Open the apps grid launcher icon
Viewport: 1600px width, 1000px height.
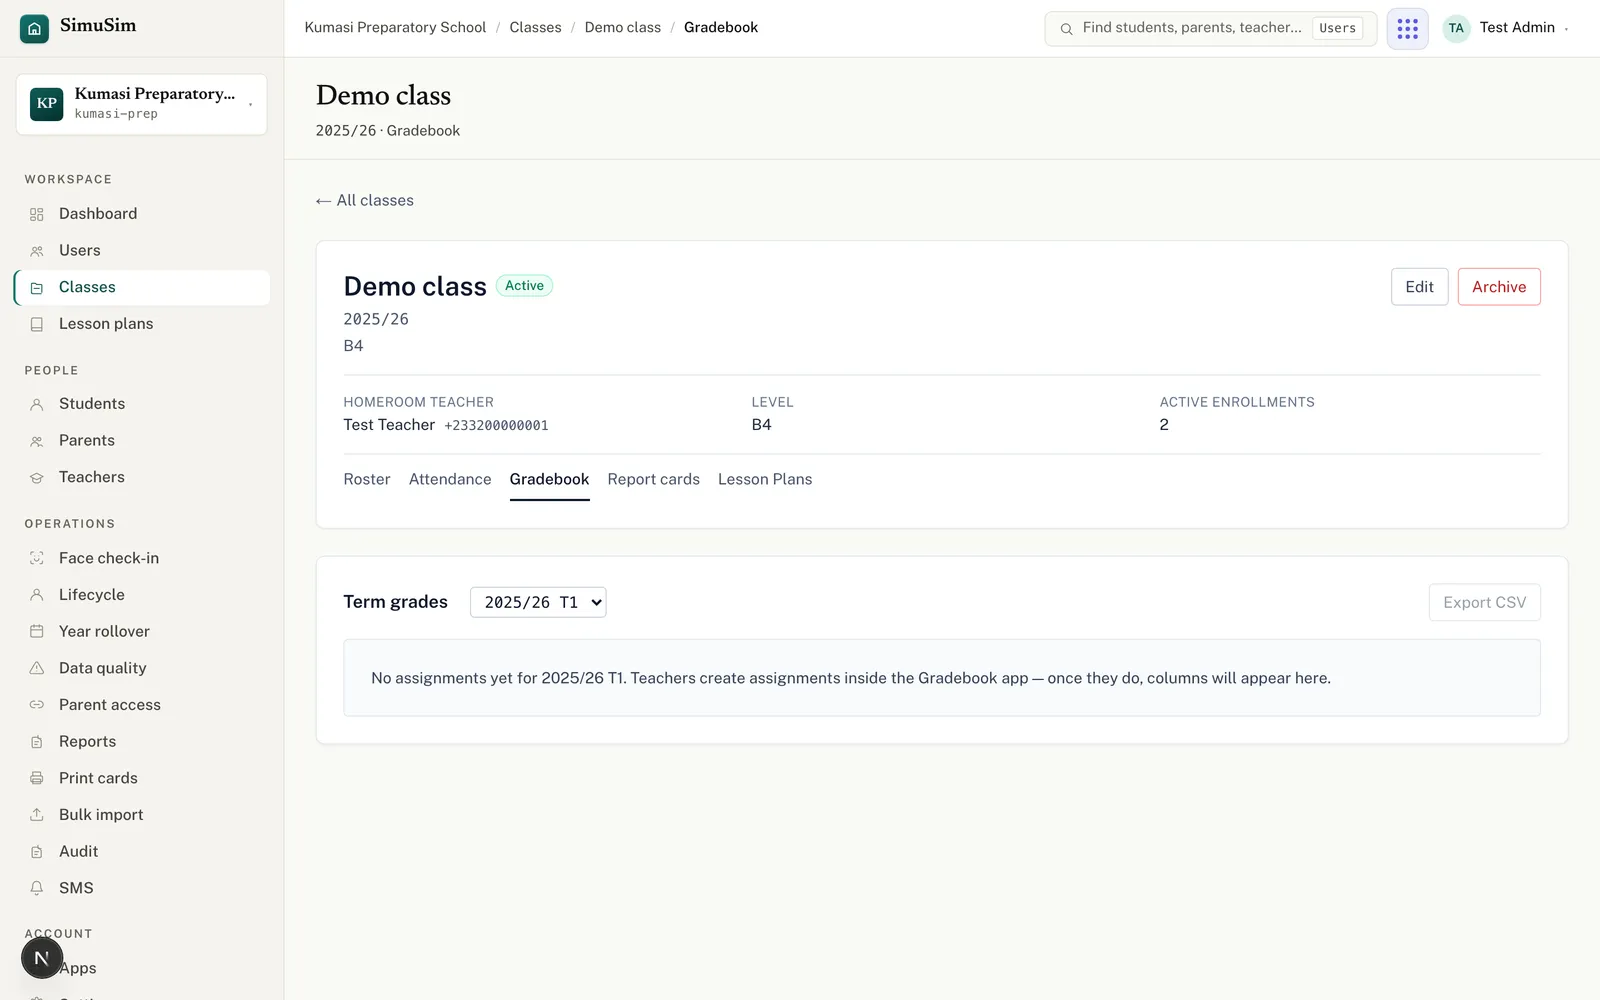coord(1407,28)
